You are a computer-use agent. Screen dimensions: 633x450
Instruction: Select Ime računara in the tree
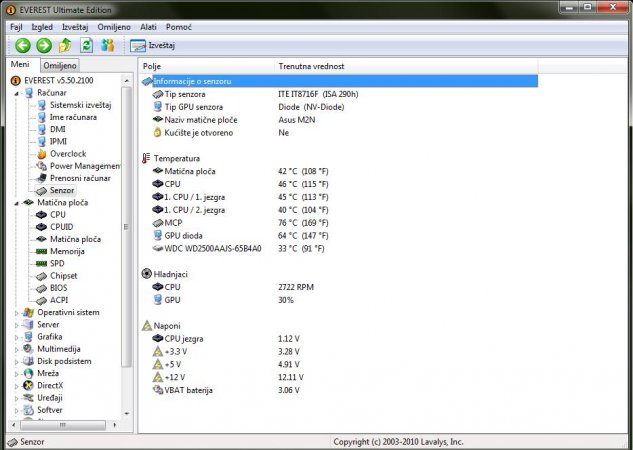click(73, 117)
